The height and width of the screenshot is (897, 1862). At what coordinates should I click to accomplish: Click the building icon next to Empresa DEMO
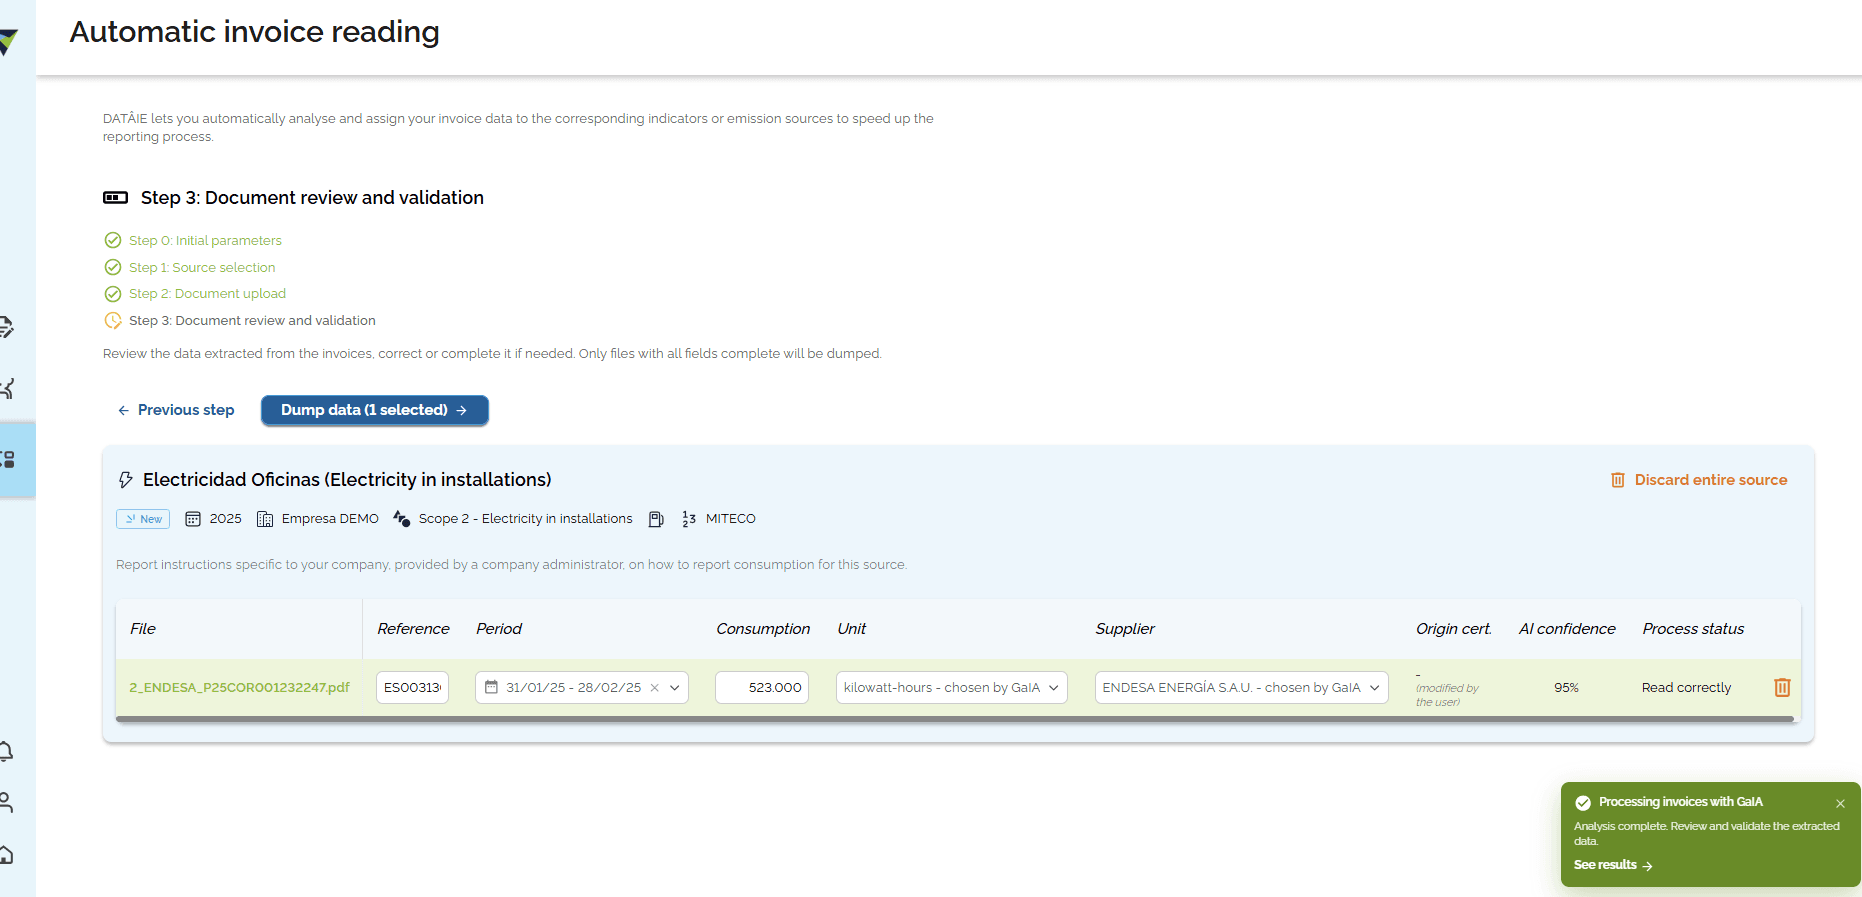(265, 519)
